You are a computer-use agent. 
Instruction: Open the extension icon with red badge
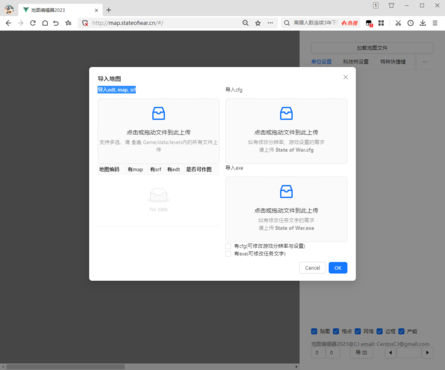369,23
